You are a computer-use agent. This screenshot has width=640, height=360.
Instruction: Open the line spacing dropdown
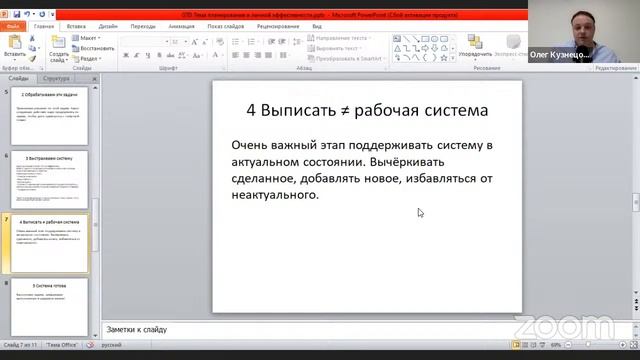pos(297,42)
